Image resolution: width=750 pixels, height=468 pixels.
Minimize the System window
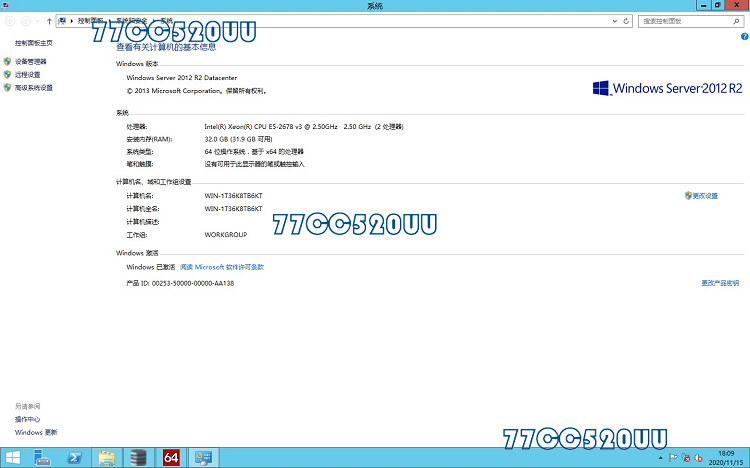703,5
